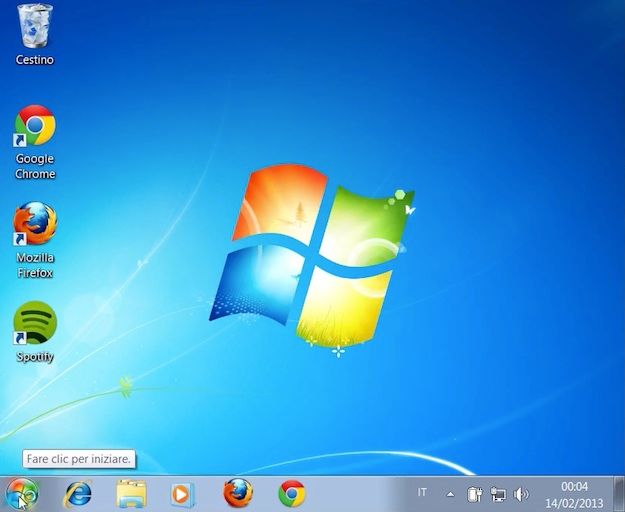This screenshot has height=512, width=625.
Task: Click the IT language indicator
Action: 422,492
